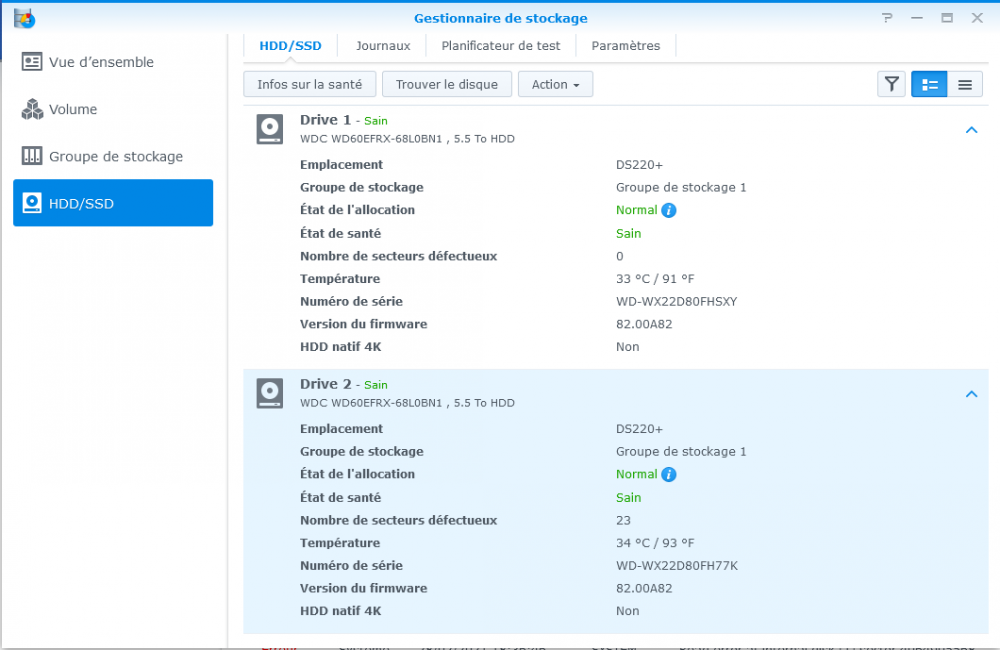Click Drive 2 allocation info icon
Screen dimensions: 1000x650
tap(669, 475)
